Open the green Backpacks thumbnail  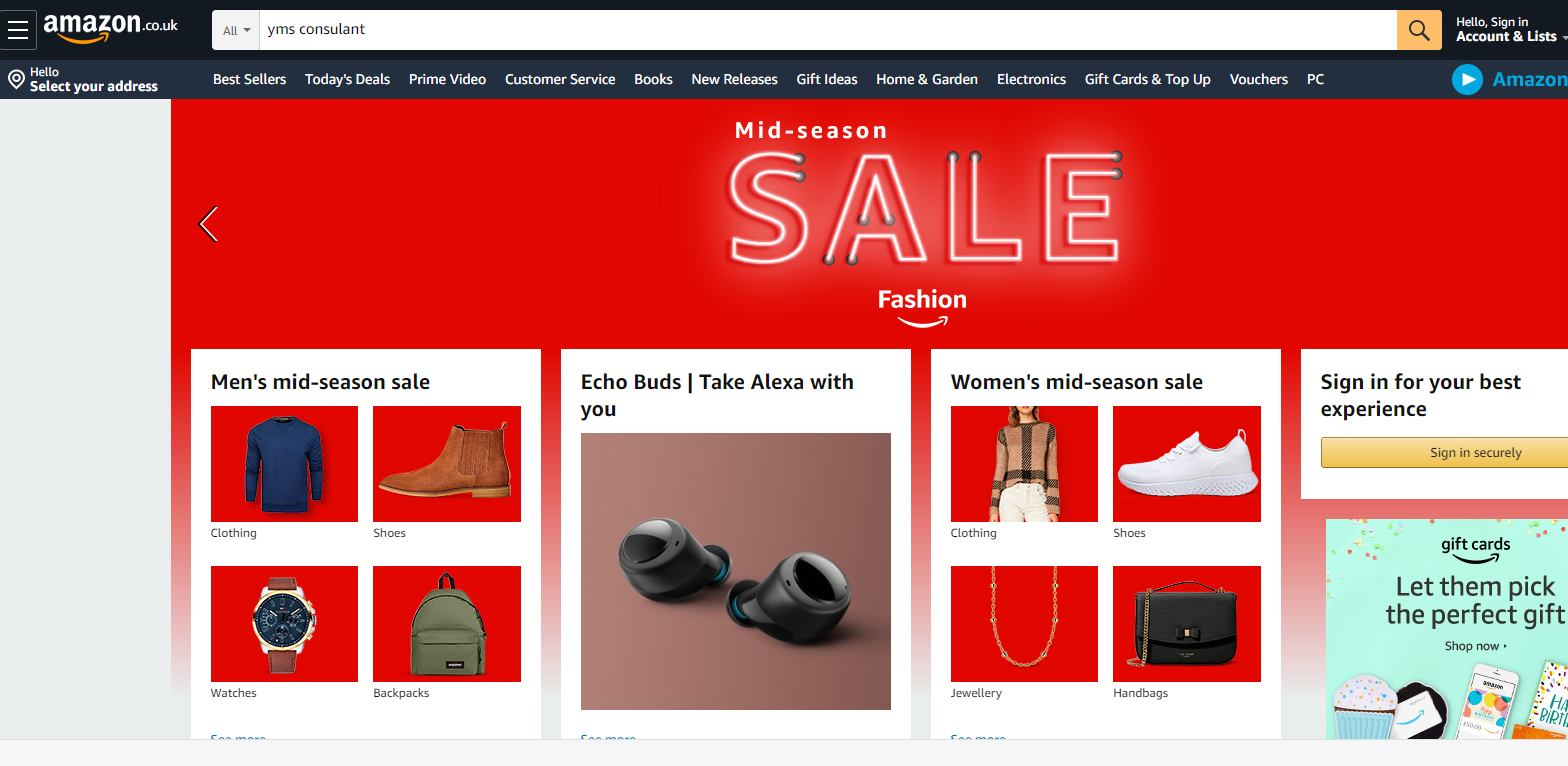pos(447,624)
